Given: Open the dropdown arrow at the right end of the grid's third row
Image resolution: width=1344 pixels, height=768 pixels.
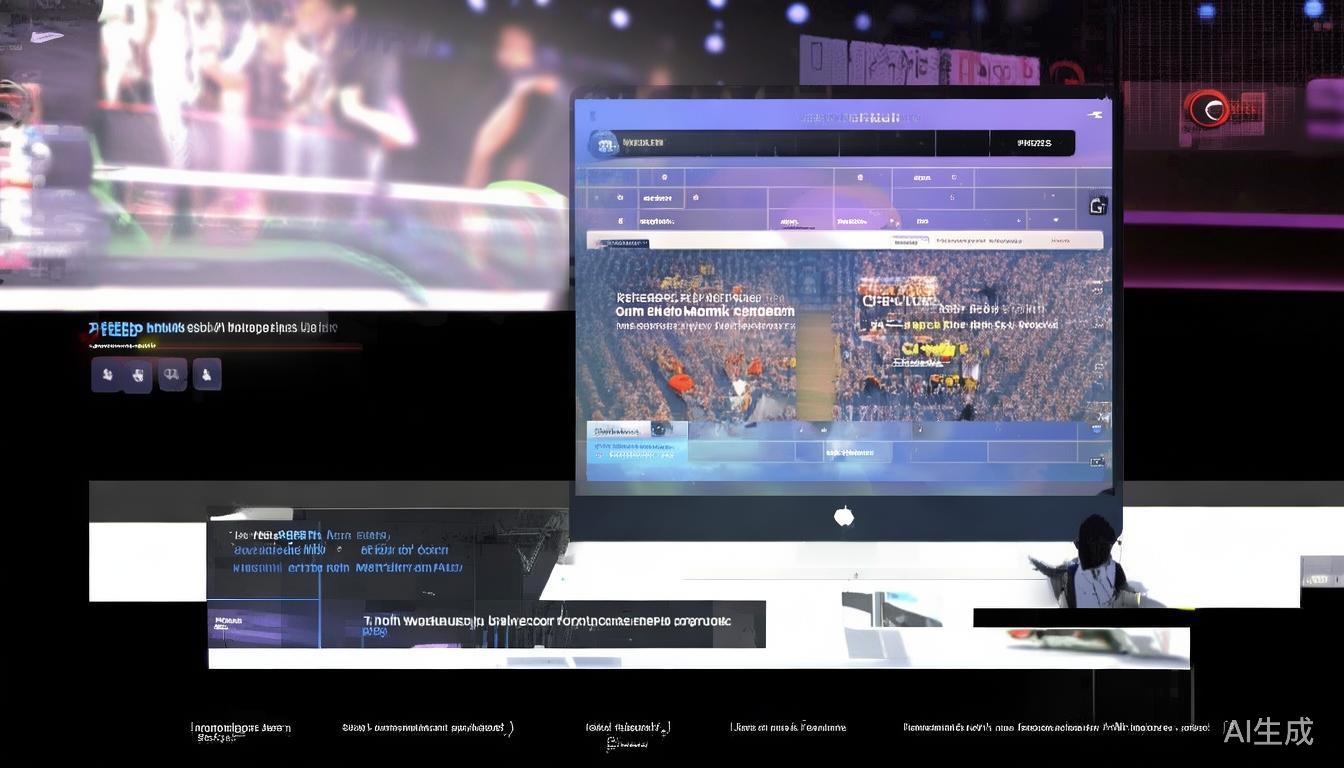Looking at the screenshot, I should (1056, 220).
